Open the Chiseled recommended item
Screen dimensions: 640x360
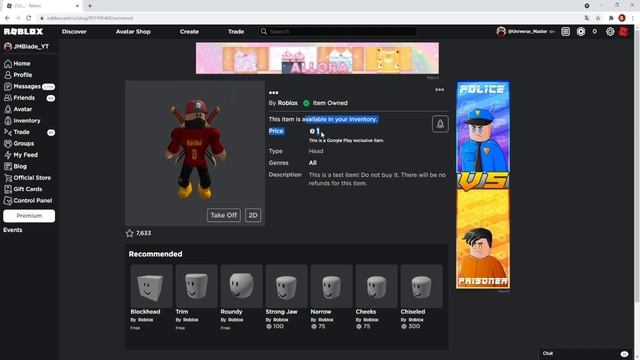tap(421, 298)
